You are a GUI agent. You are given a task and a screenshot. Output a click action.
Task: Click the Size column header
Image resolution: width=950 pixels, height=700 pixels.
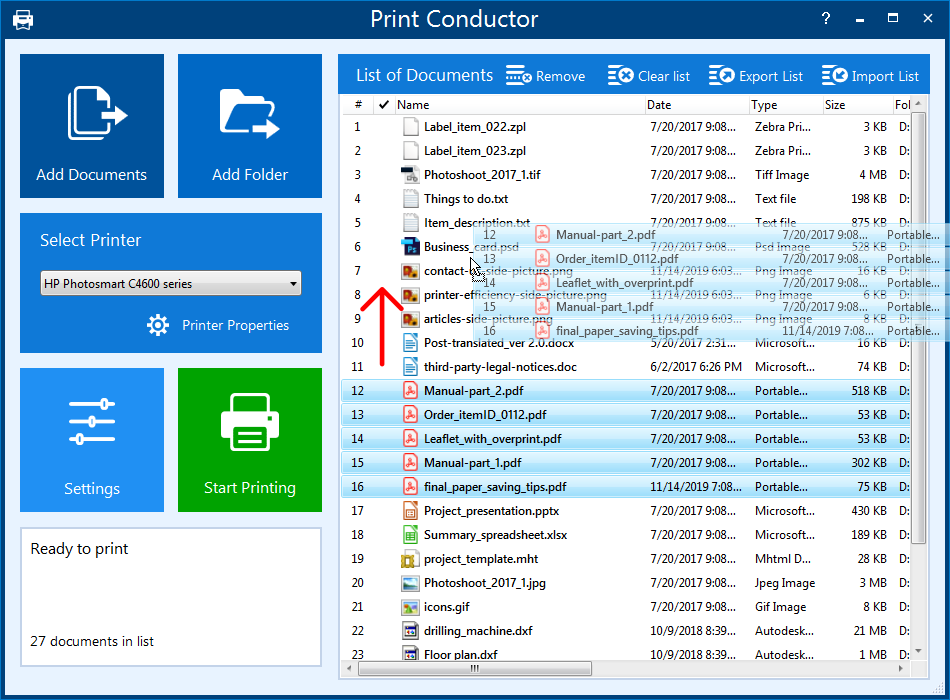pyautogui.click(x=835, y=104)
